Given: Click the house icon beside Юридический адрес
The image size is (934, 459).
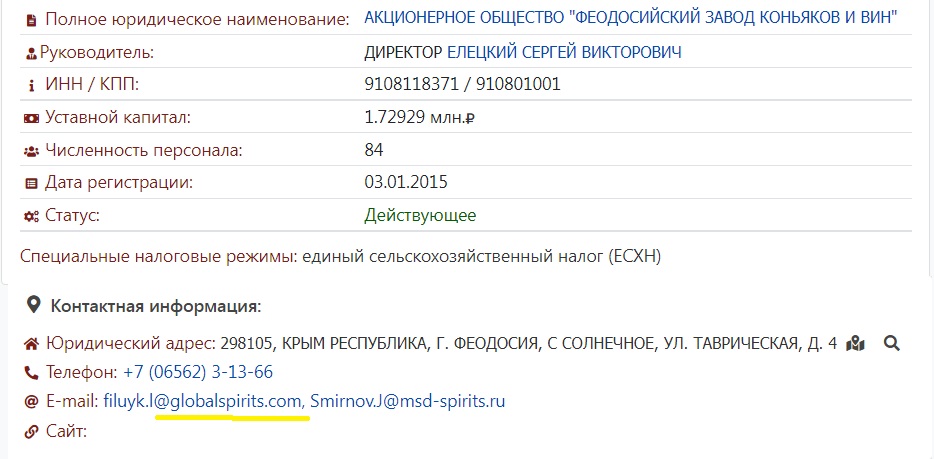Looking at the screenshot, I should [x=32, y=344].
